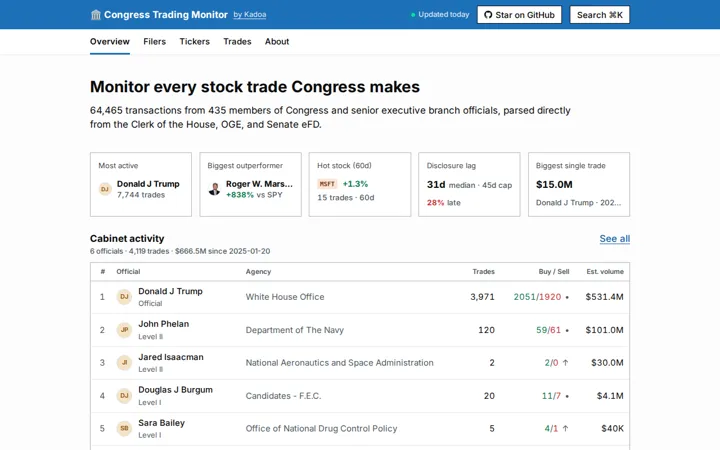The height and width of the screenshot is (450, 720).
Task: Click the DJ avatar in Donald J Trump row
Action: point(124,297)
